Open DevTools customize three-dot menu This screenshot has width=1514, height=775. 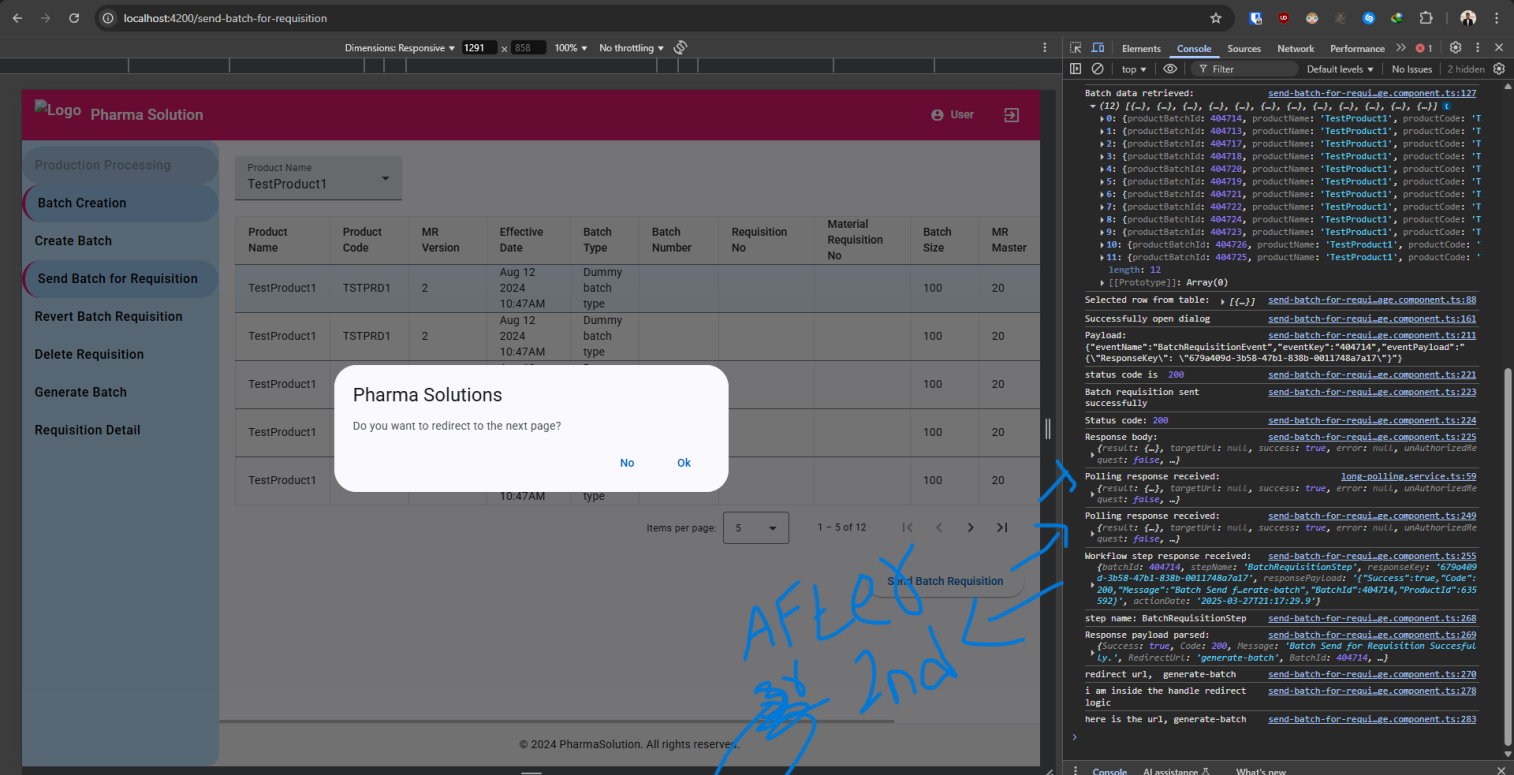click(1478, 48)
